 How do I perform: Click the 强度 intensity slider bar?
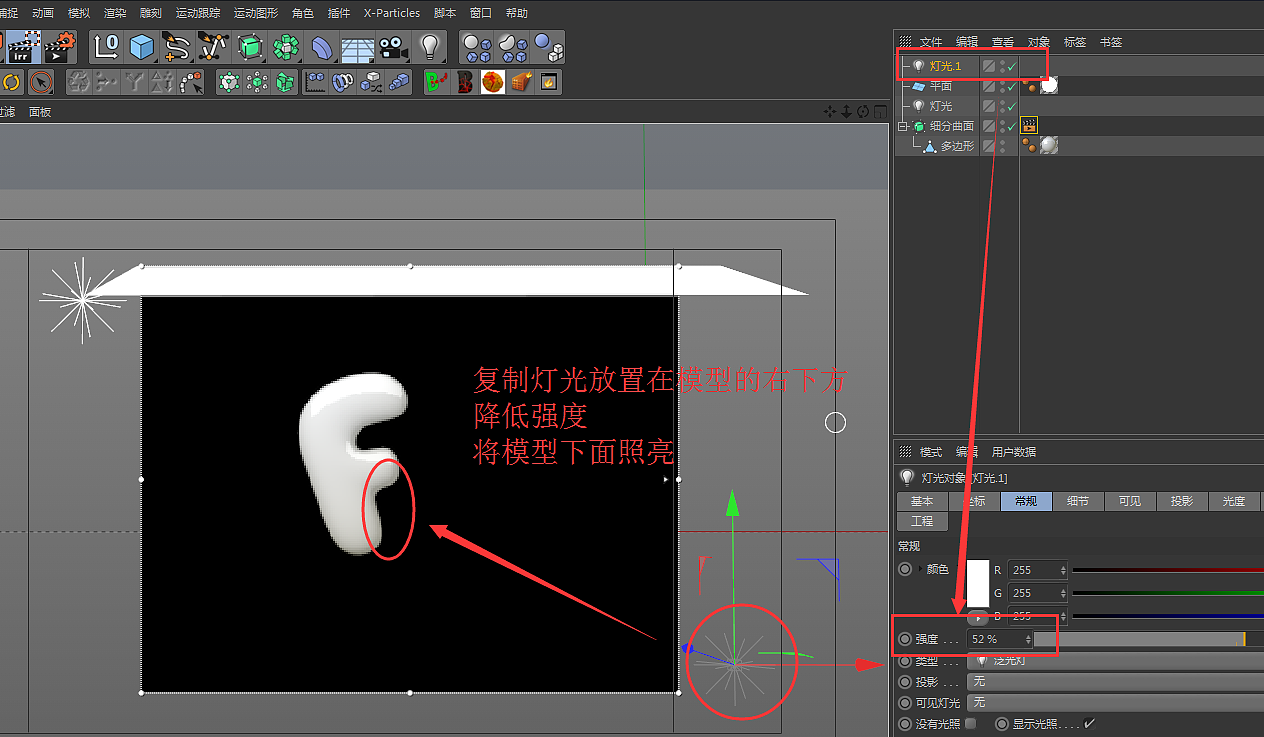(x=1149, y=639)
